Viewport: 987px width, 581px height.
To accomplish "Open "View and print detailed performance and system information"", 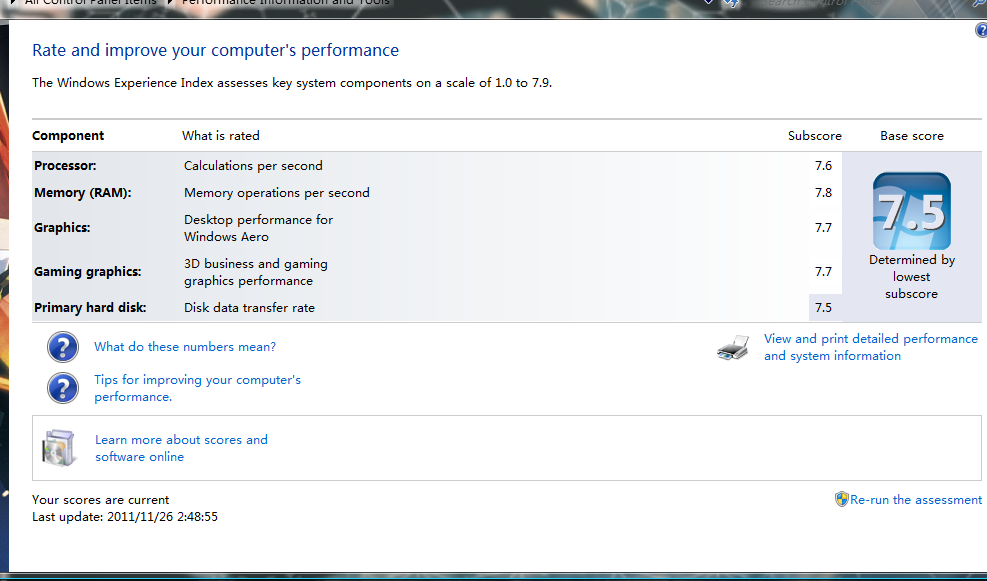I will point(871,347).
